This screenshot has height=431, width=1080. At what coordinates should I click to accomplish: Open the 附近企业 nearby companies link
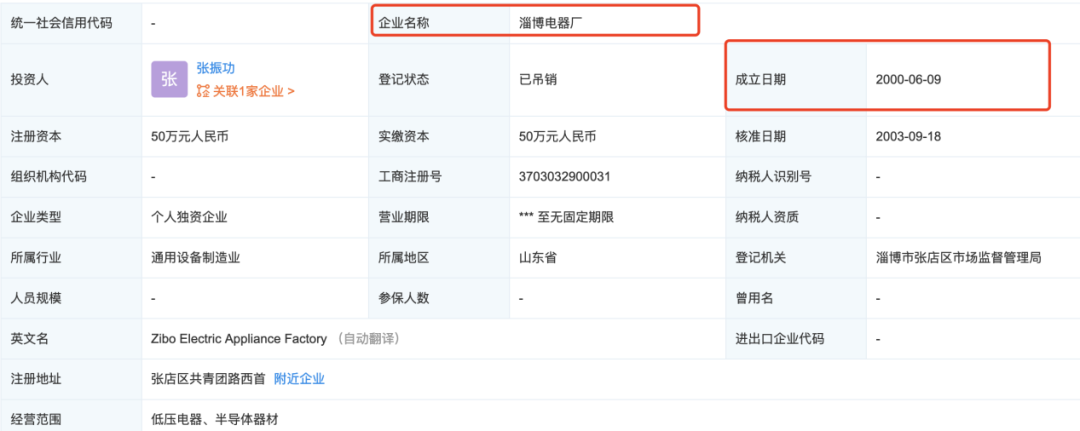coord(299,379)
